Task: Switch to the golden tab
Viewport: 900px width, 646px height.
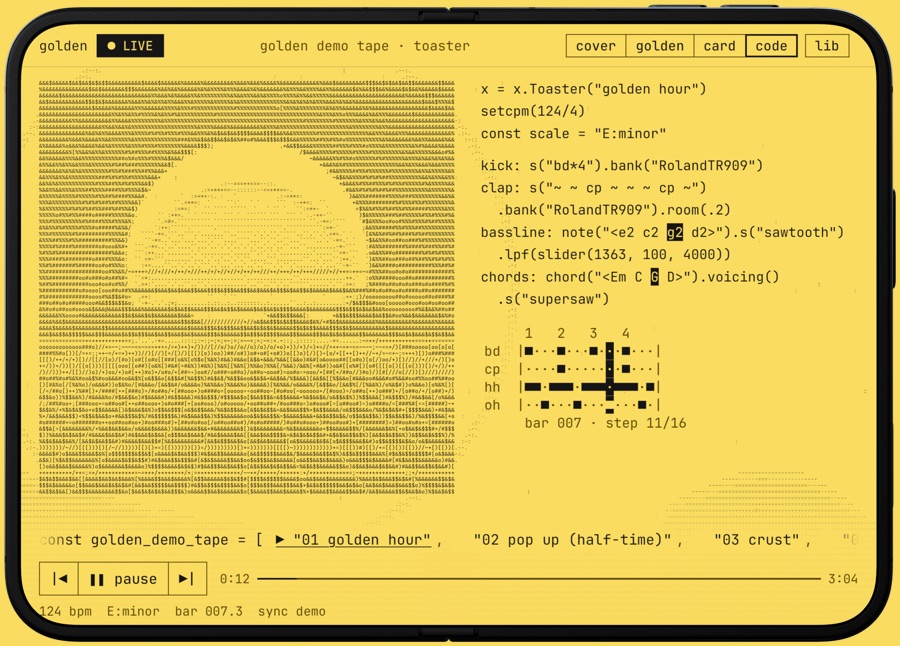Action: point(660,46)
